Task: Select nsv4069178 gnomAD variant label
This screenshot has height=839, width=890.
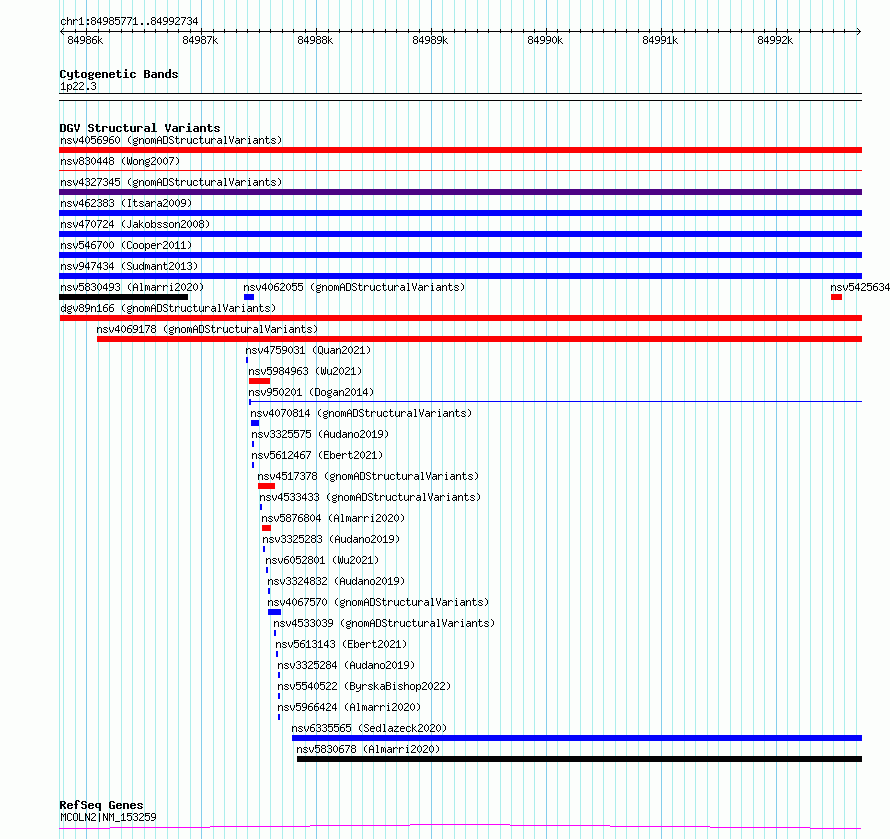Action: pos(207,329)
